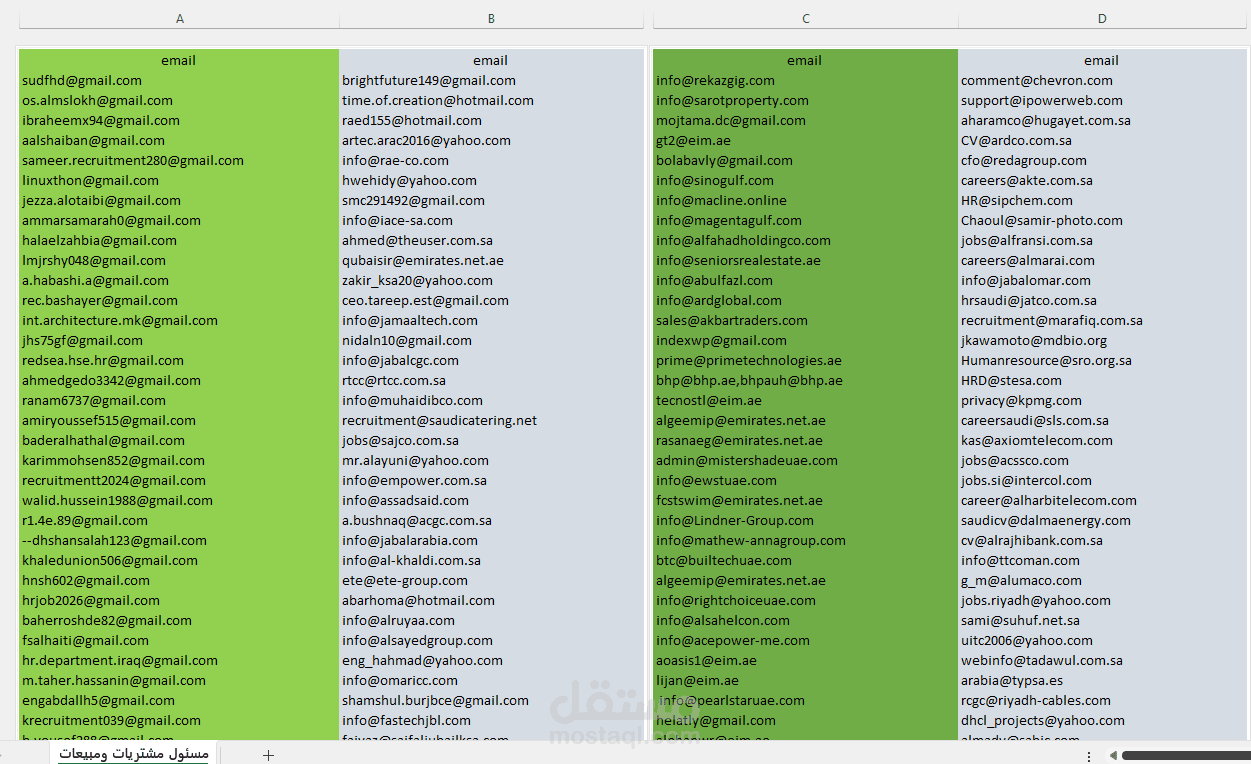Viewport: 1251px width, 764px height.
Task: Click cell support@ipowerweb.com
Action: [x=1102, y=100]
